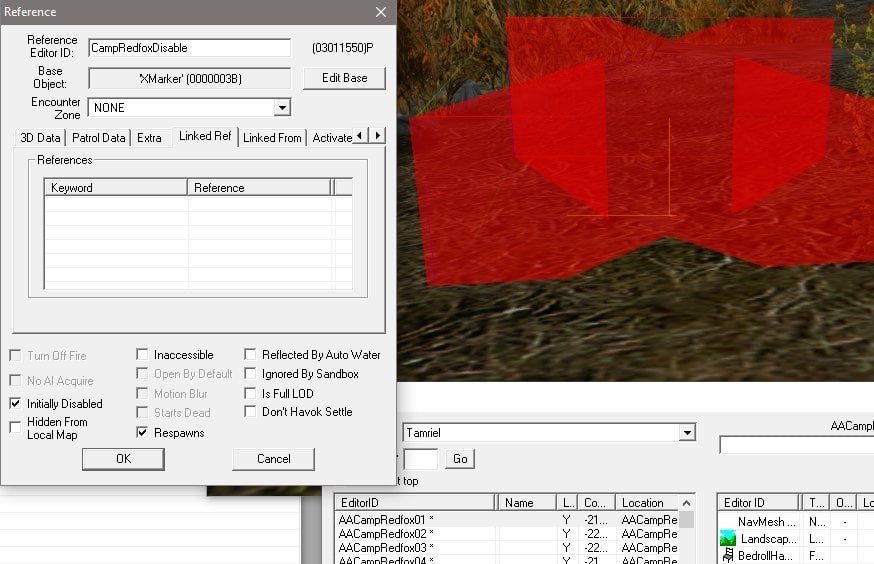Enable Don't Havok Settle checkbox
This screenshot has height=564, width=874.
pos(250,412)
